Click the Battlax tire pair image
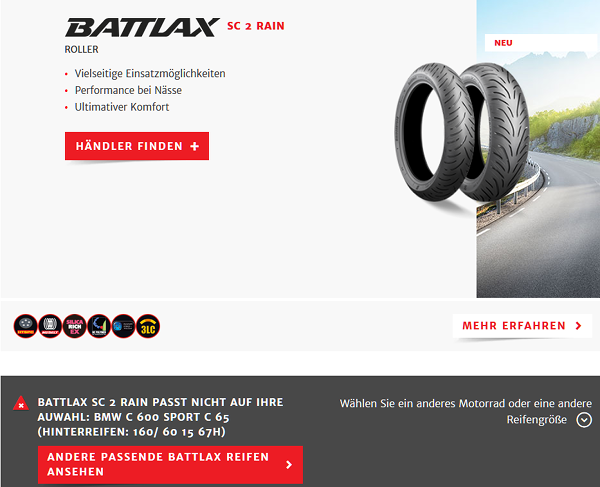The height and width of the screenshot is (487, 600). point(462,132)
